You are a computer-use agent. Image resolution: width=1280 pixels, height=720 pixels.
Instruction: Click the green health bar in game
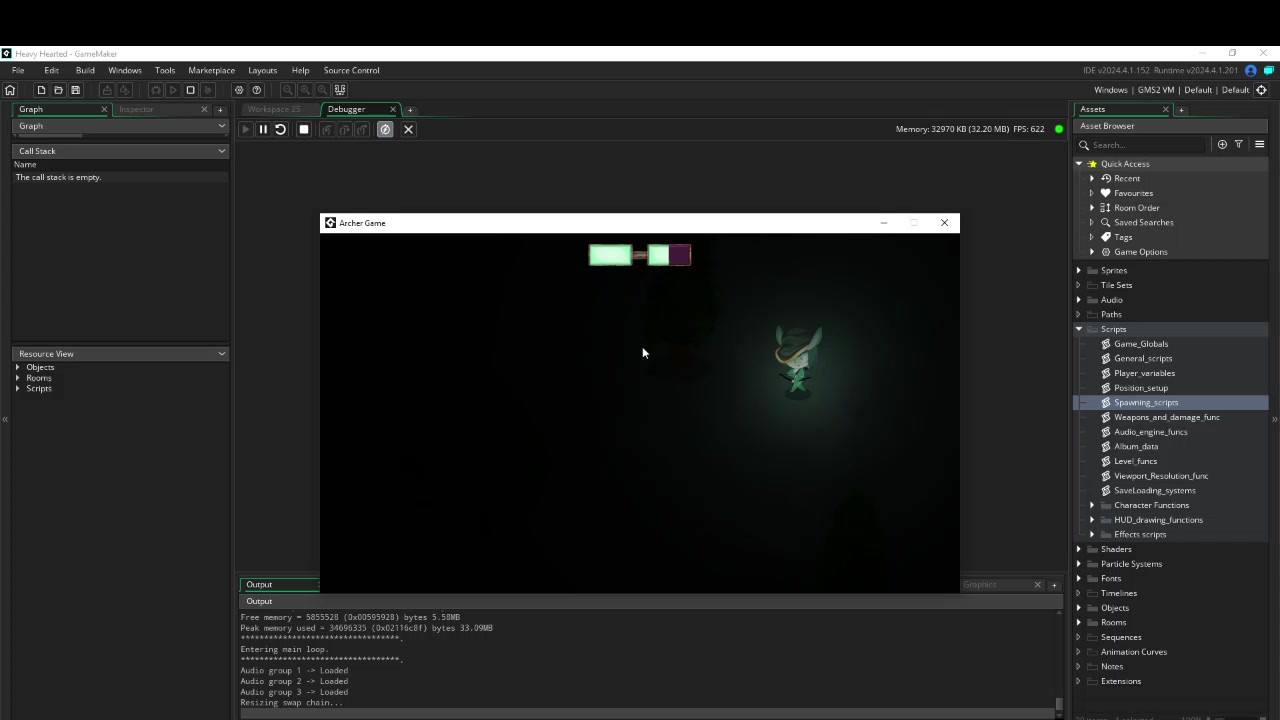pos(610,255)
